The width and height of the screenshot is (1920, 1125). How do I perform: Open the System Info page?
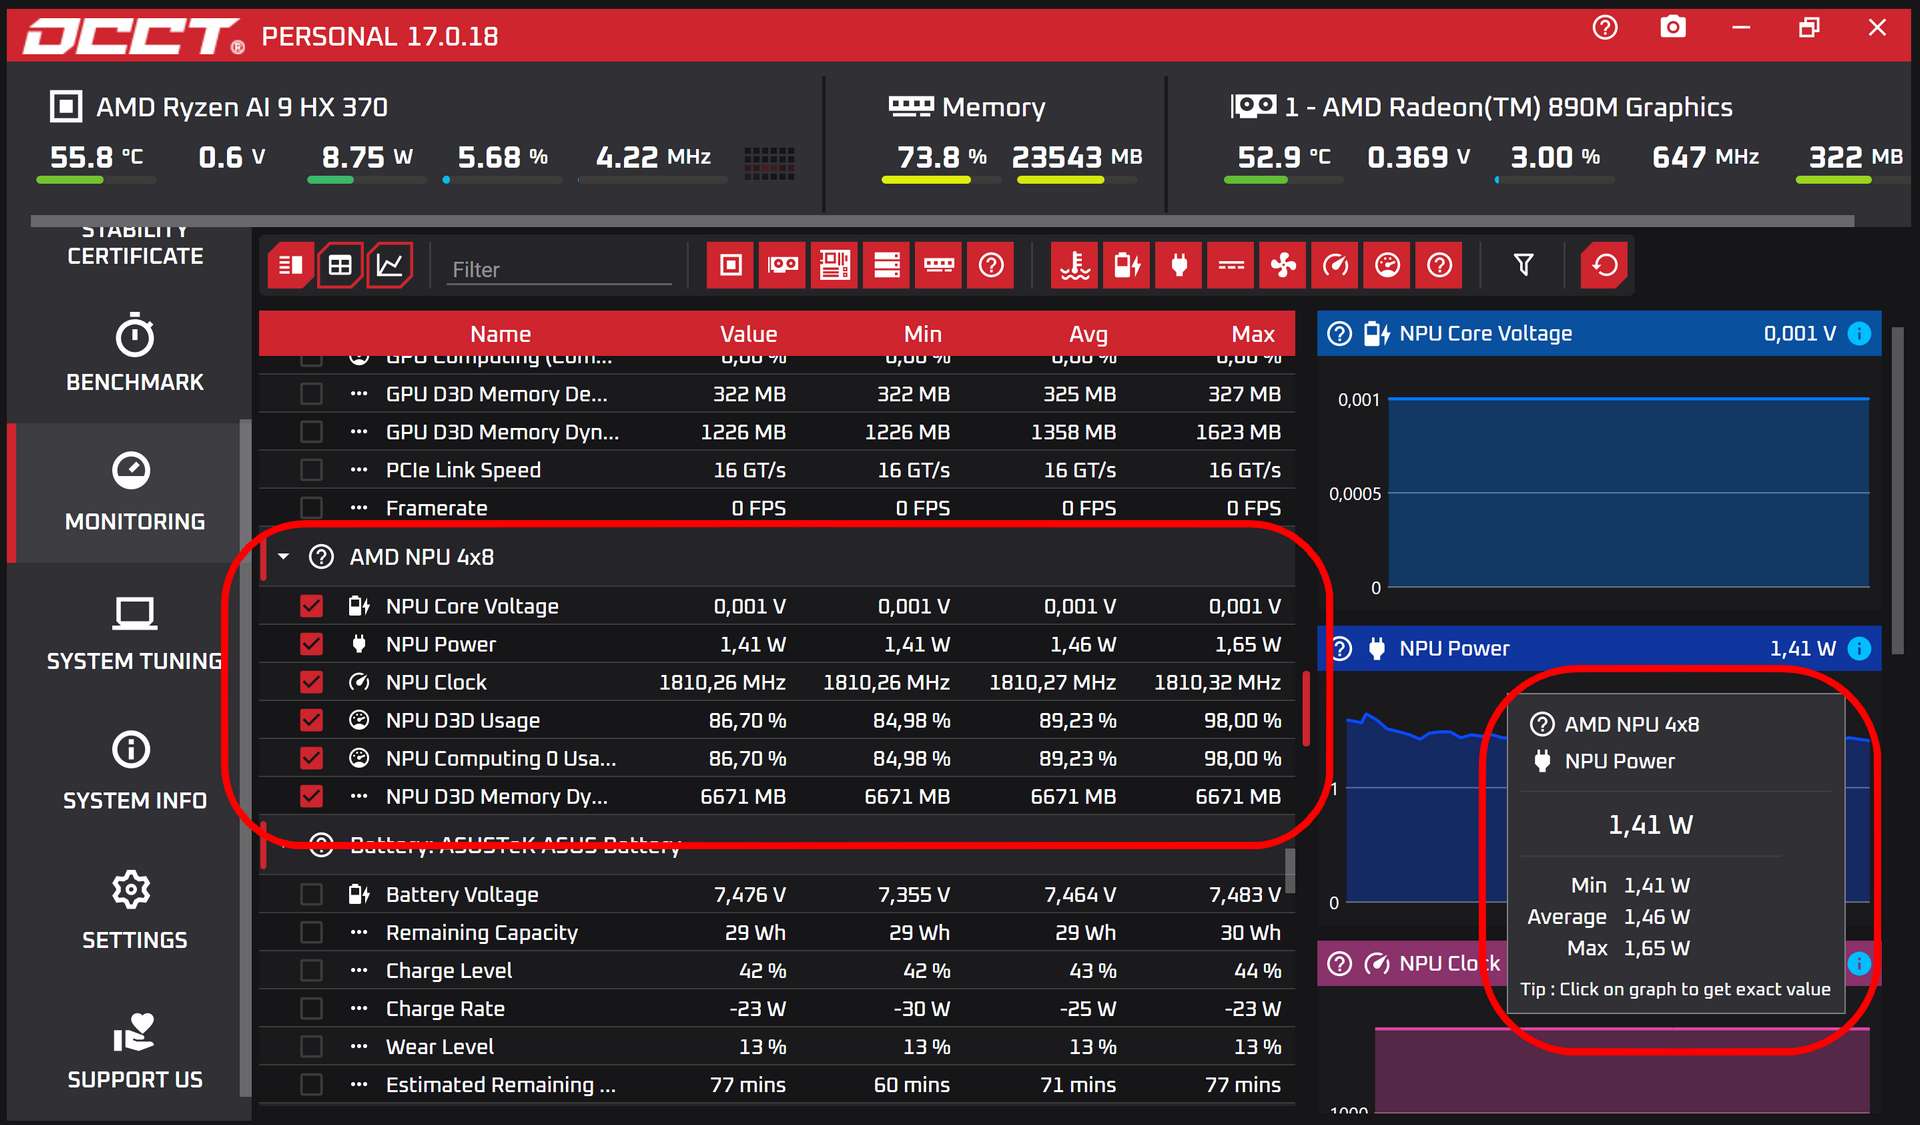tap(135, 773)
